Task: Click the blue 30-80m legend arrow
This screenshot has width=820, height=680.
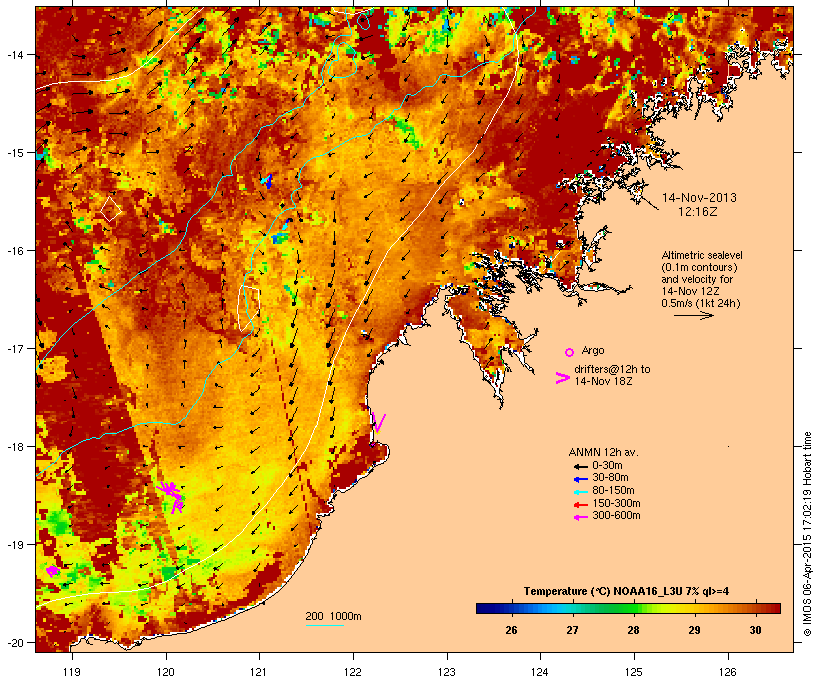Action: [x=580, y=479]
